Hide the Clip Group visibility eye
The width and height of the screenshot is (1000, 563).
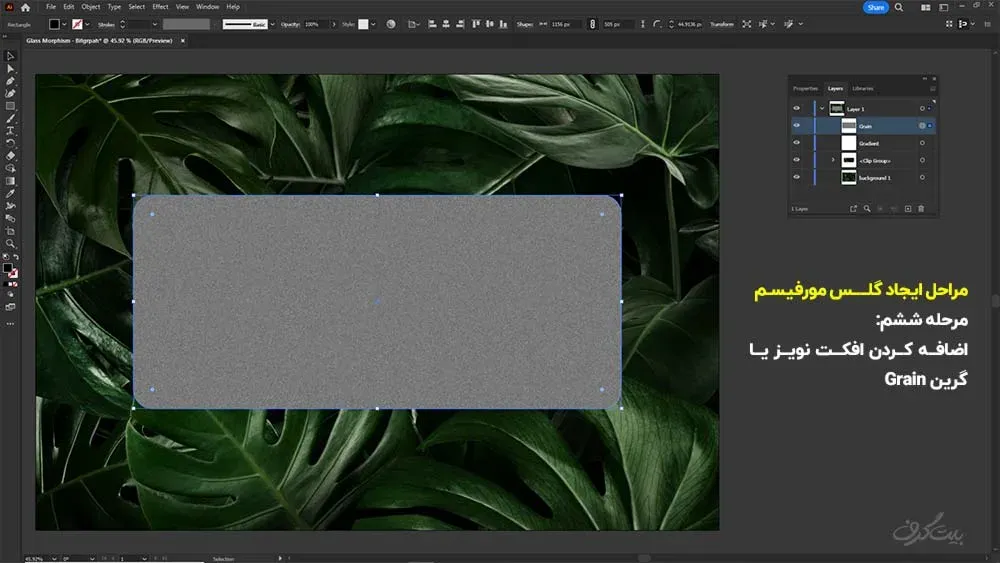click(797, 160)
